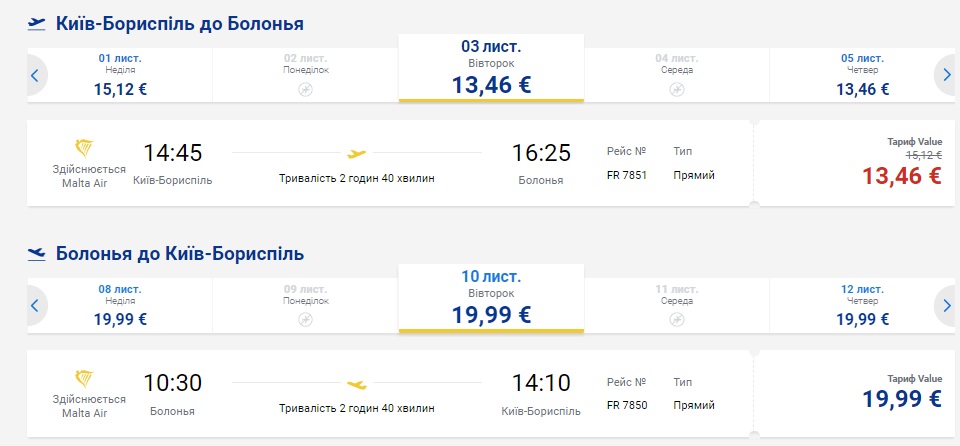
Task: Click the returning plane icon beside Болонья heading
Action: (x=37, y=253)
